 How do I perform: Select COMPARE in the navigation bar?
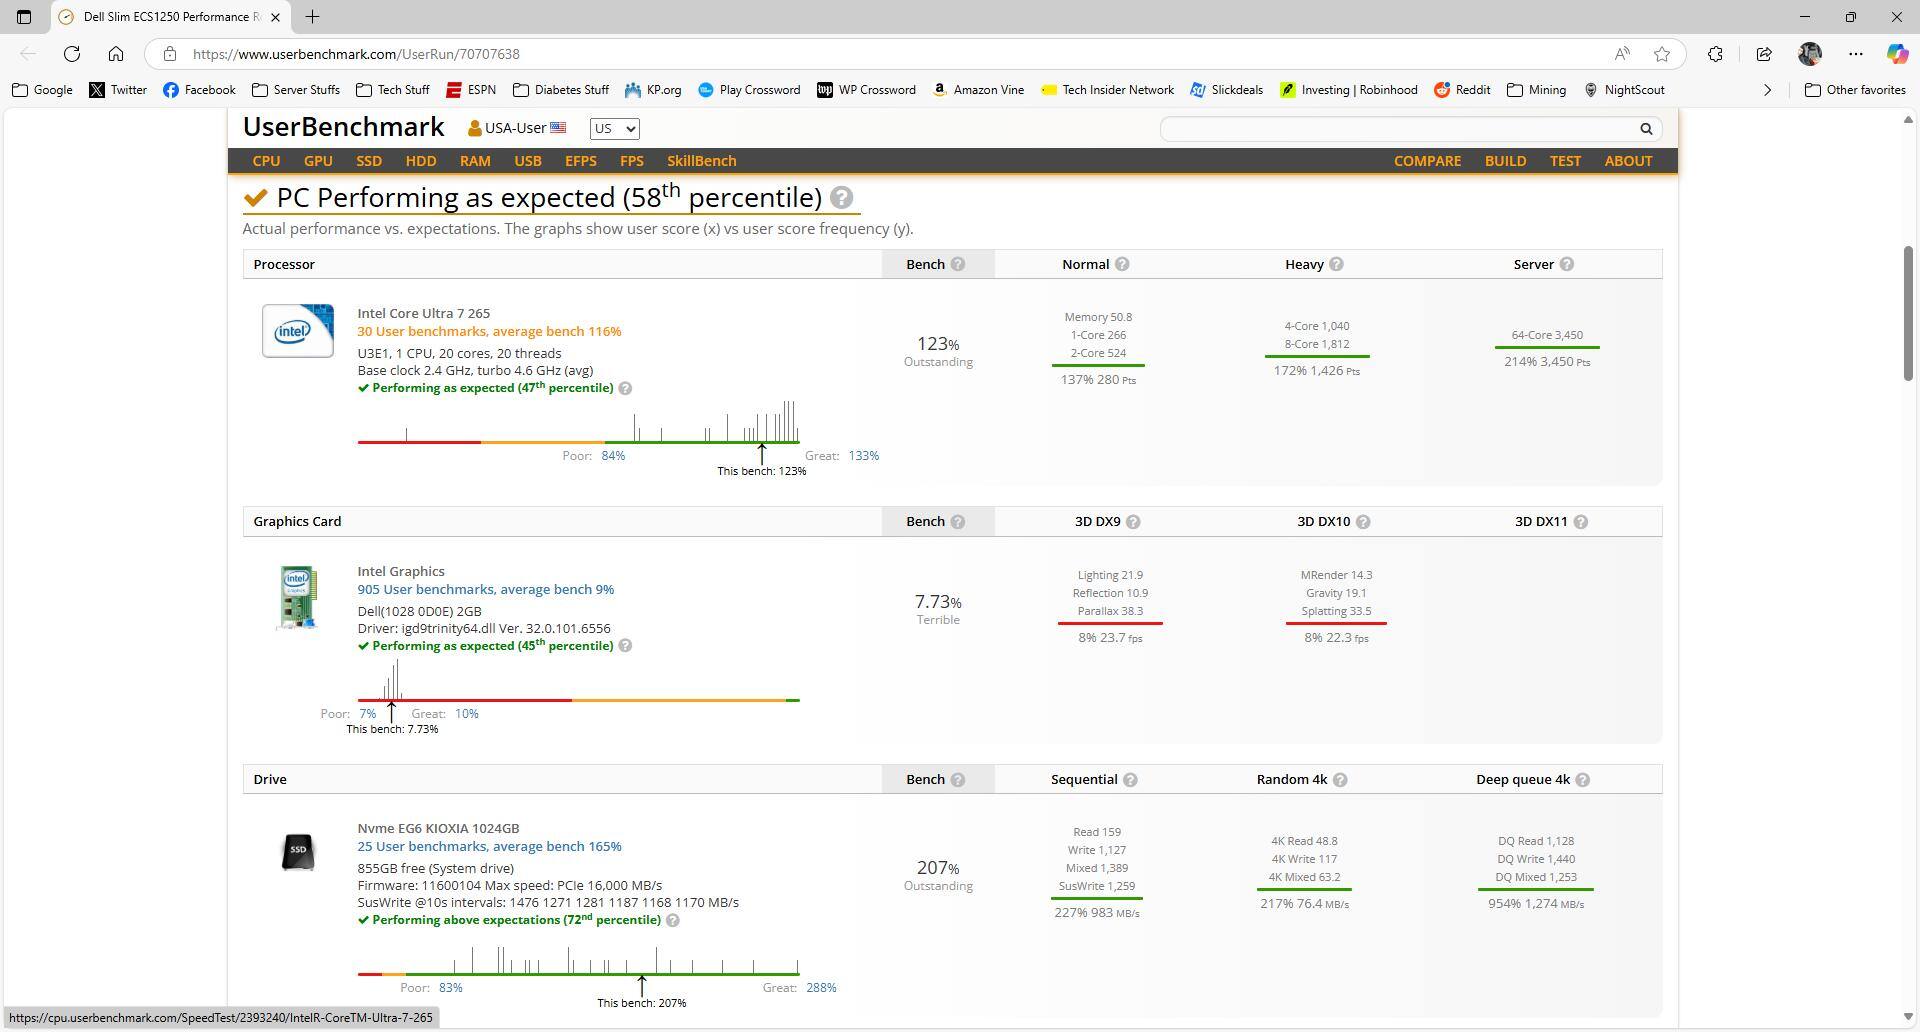tap(1426, 161)
